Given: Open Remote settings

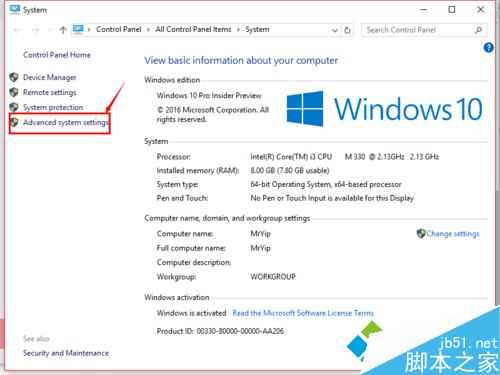Looking at the screenshot, I should click(50, 92).
